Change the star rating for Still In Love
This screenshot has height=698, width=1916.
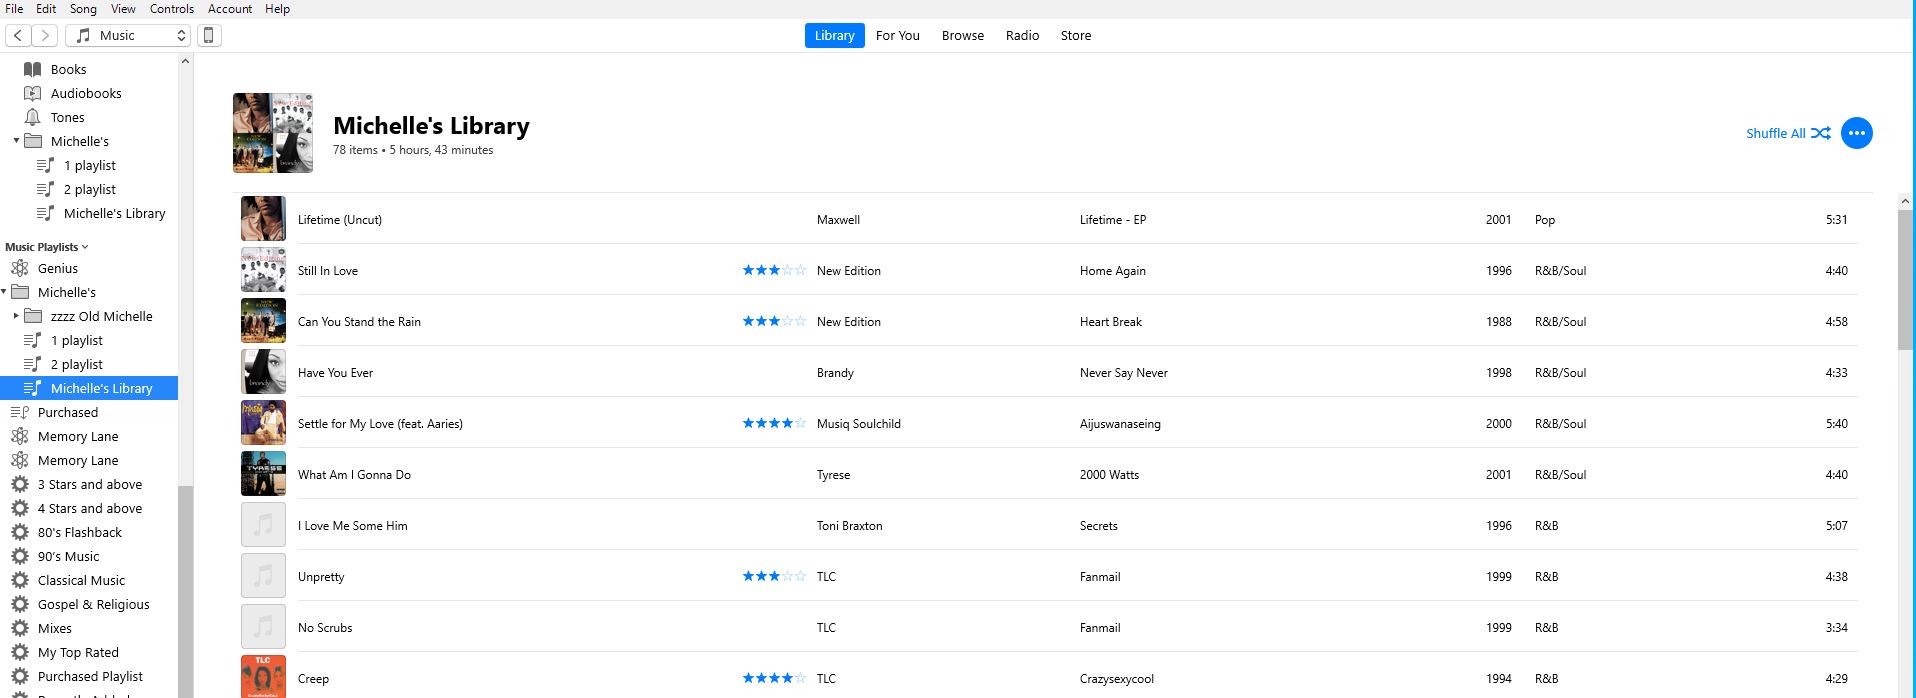point(774,270)
